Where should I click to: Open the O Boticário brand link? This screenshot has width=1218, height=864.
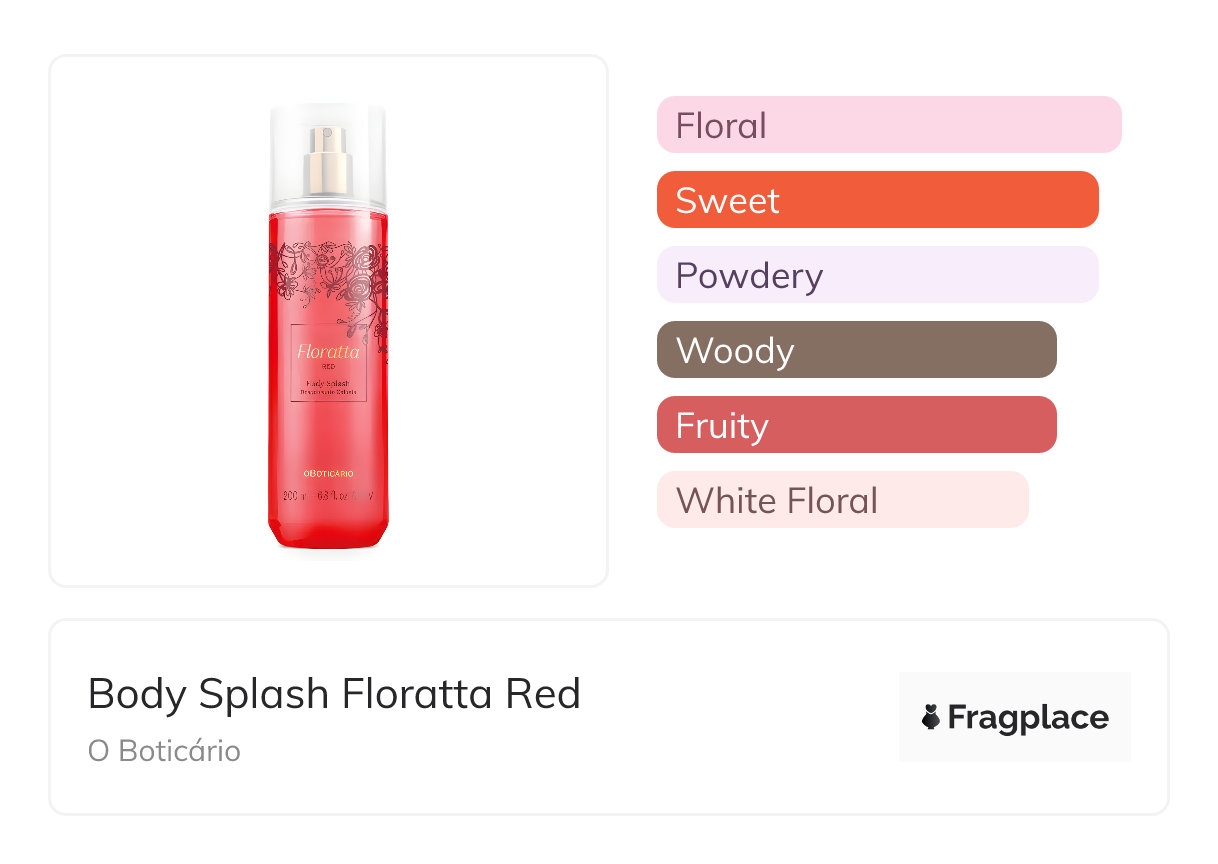click(x=164, y=751)
